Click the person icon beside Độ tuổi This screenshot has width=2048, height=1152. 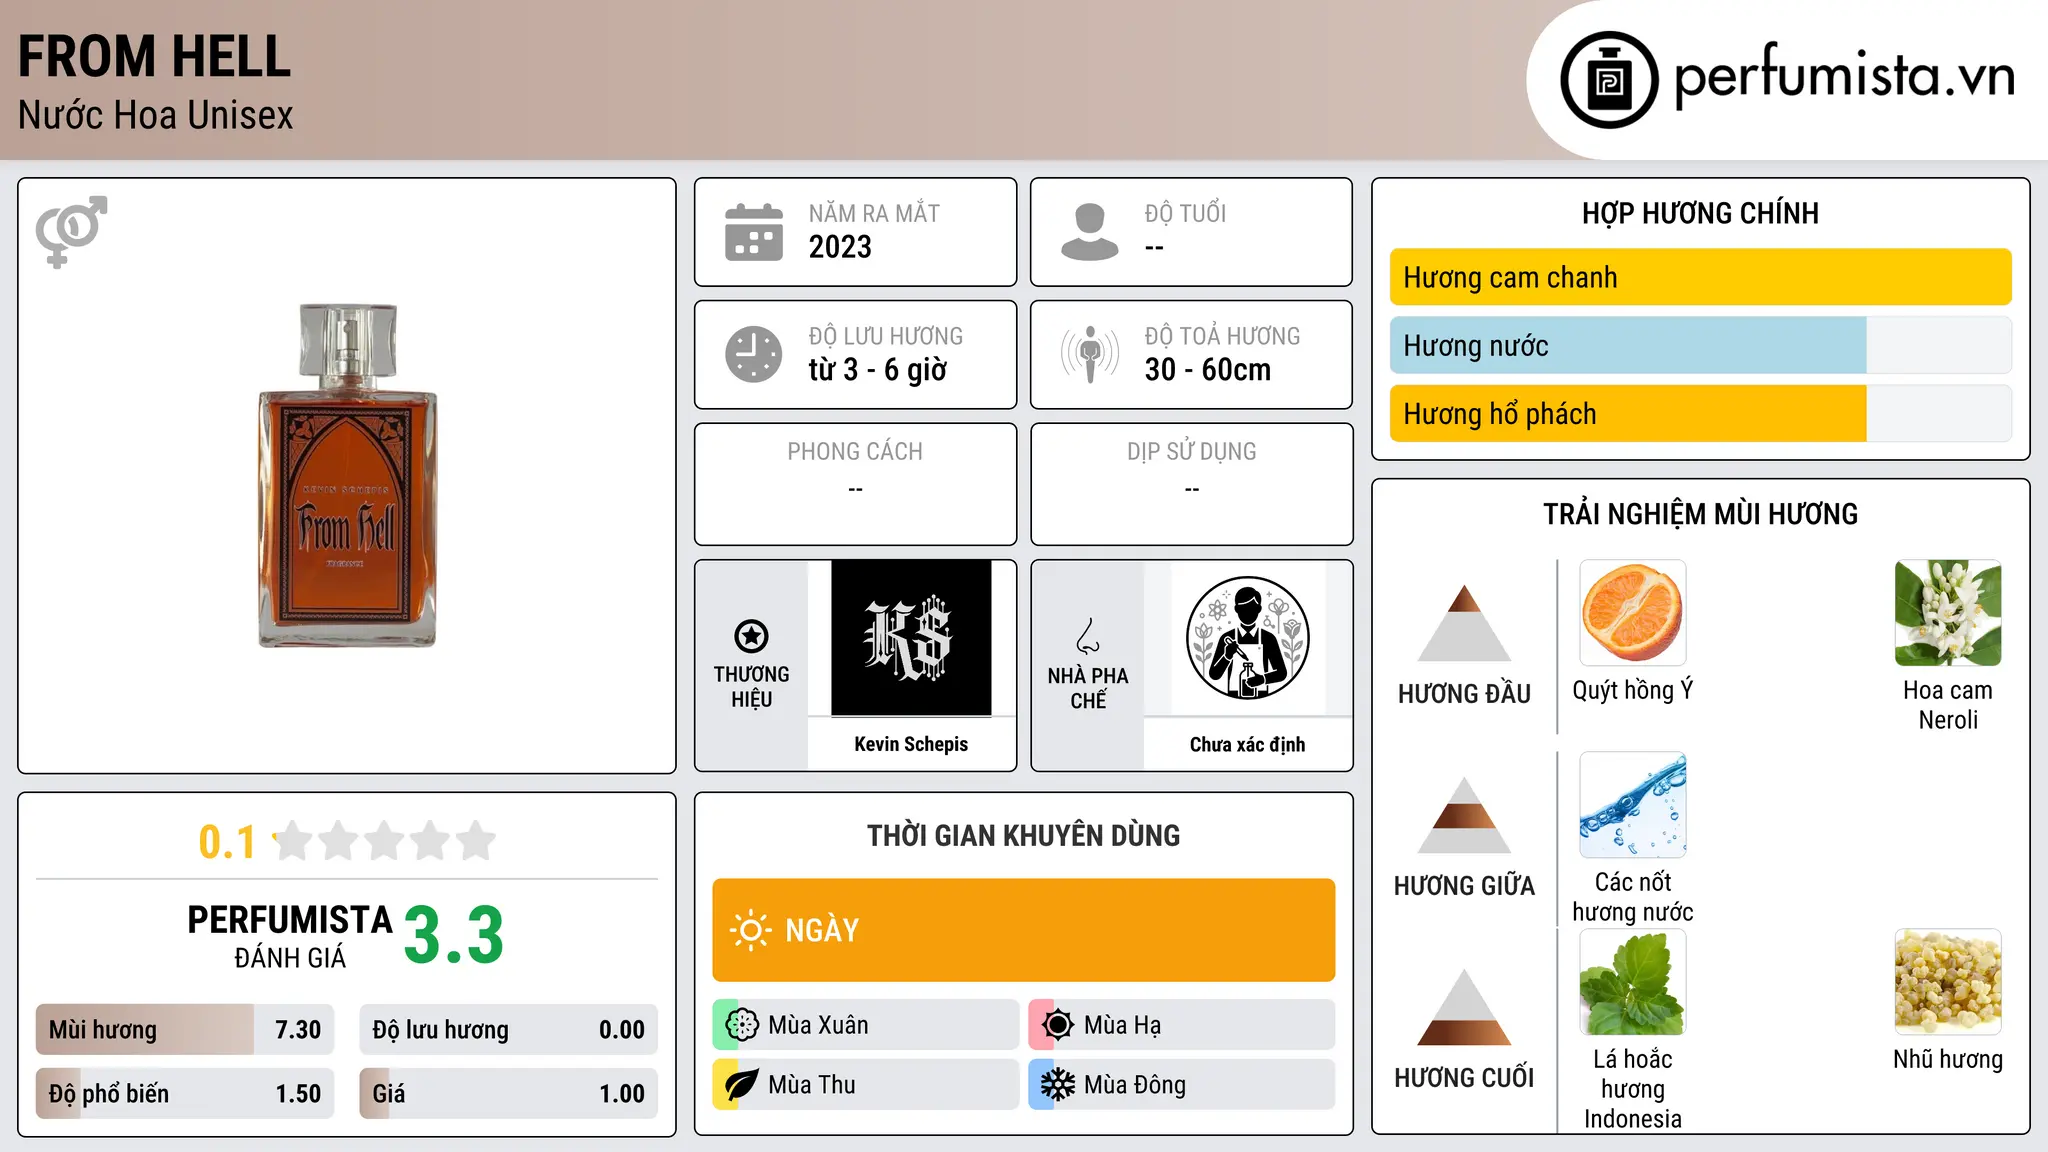pyautogui.click(x=1090, y=232)
